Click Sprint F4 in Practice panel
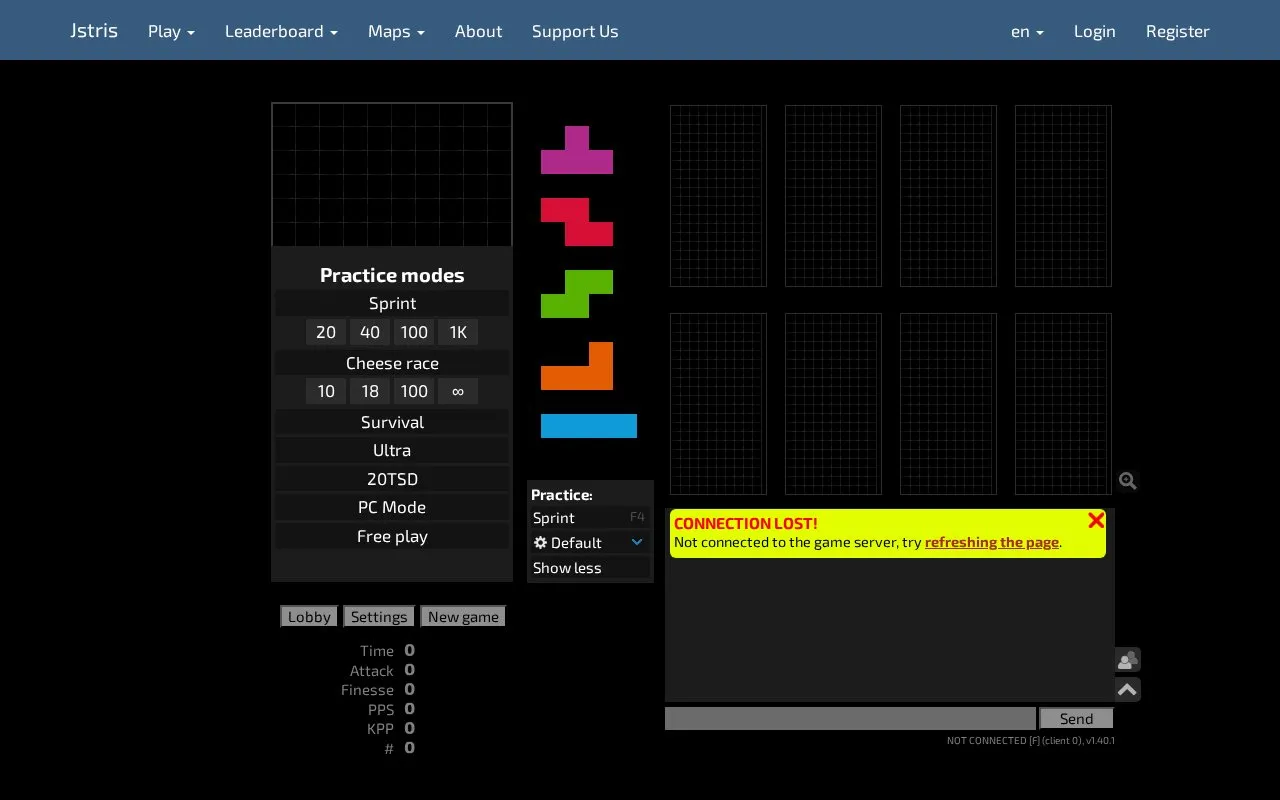Viewport: 1280px width, 800px height. (589, 517)
